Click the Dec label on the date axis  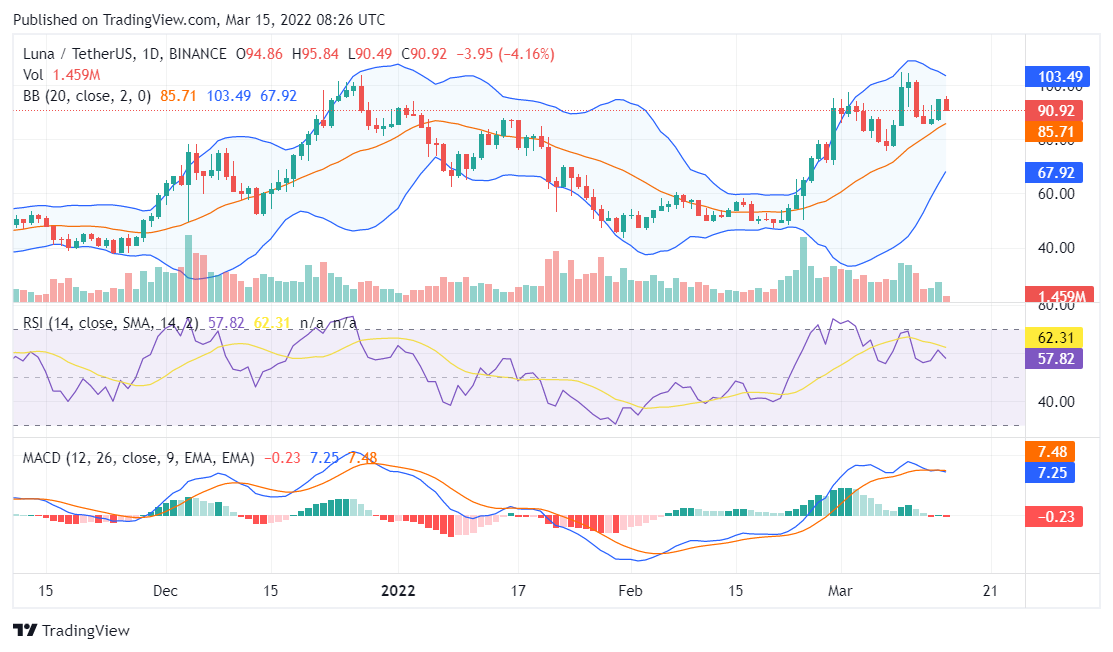[166, 590]
